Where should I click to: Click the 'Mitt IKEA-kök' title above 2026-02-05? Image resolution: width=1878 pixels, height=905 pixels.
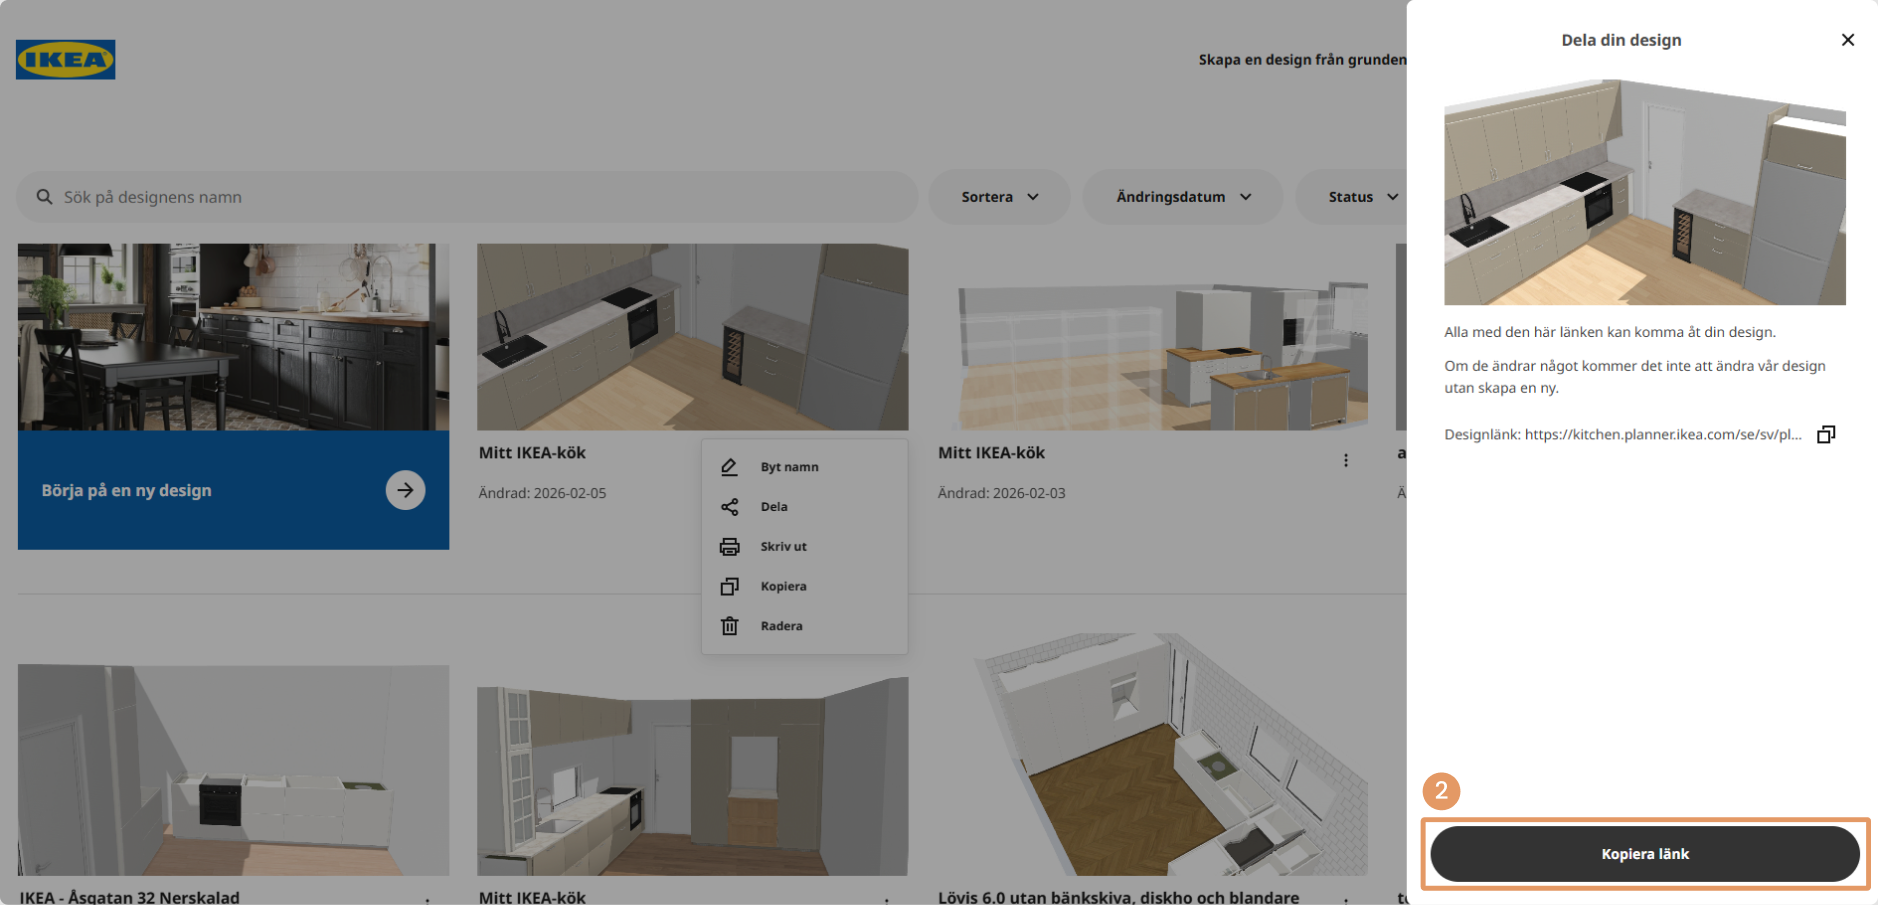[x=532, y=453]
